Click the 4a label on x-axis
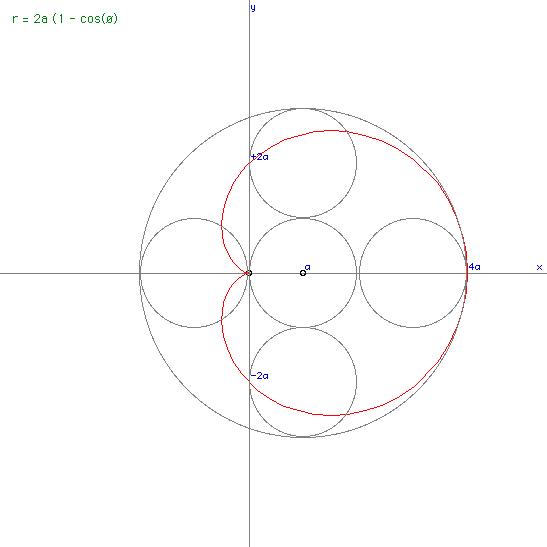The height and width of the screenshot is (547, 547). point(474,267)
